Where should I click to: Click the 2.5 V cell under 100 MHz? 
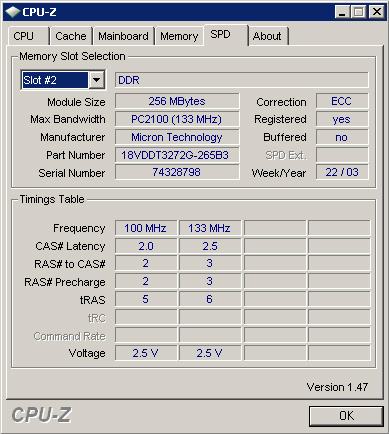click(x=146, y=353)
